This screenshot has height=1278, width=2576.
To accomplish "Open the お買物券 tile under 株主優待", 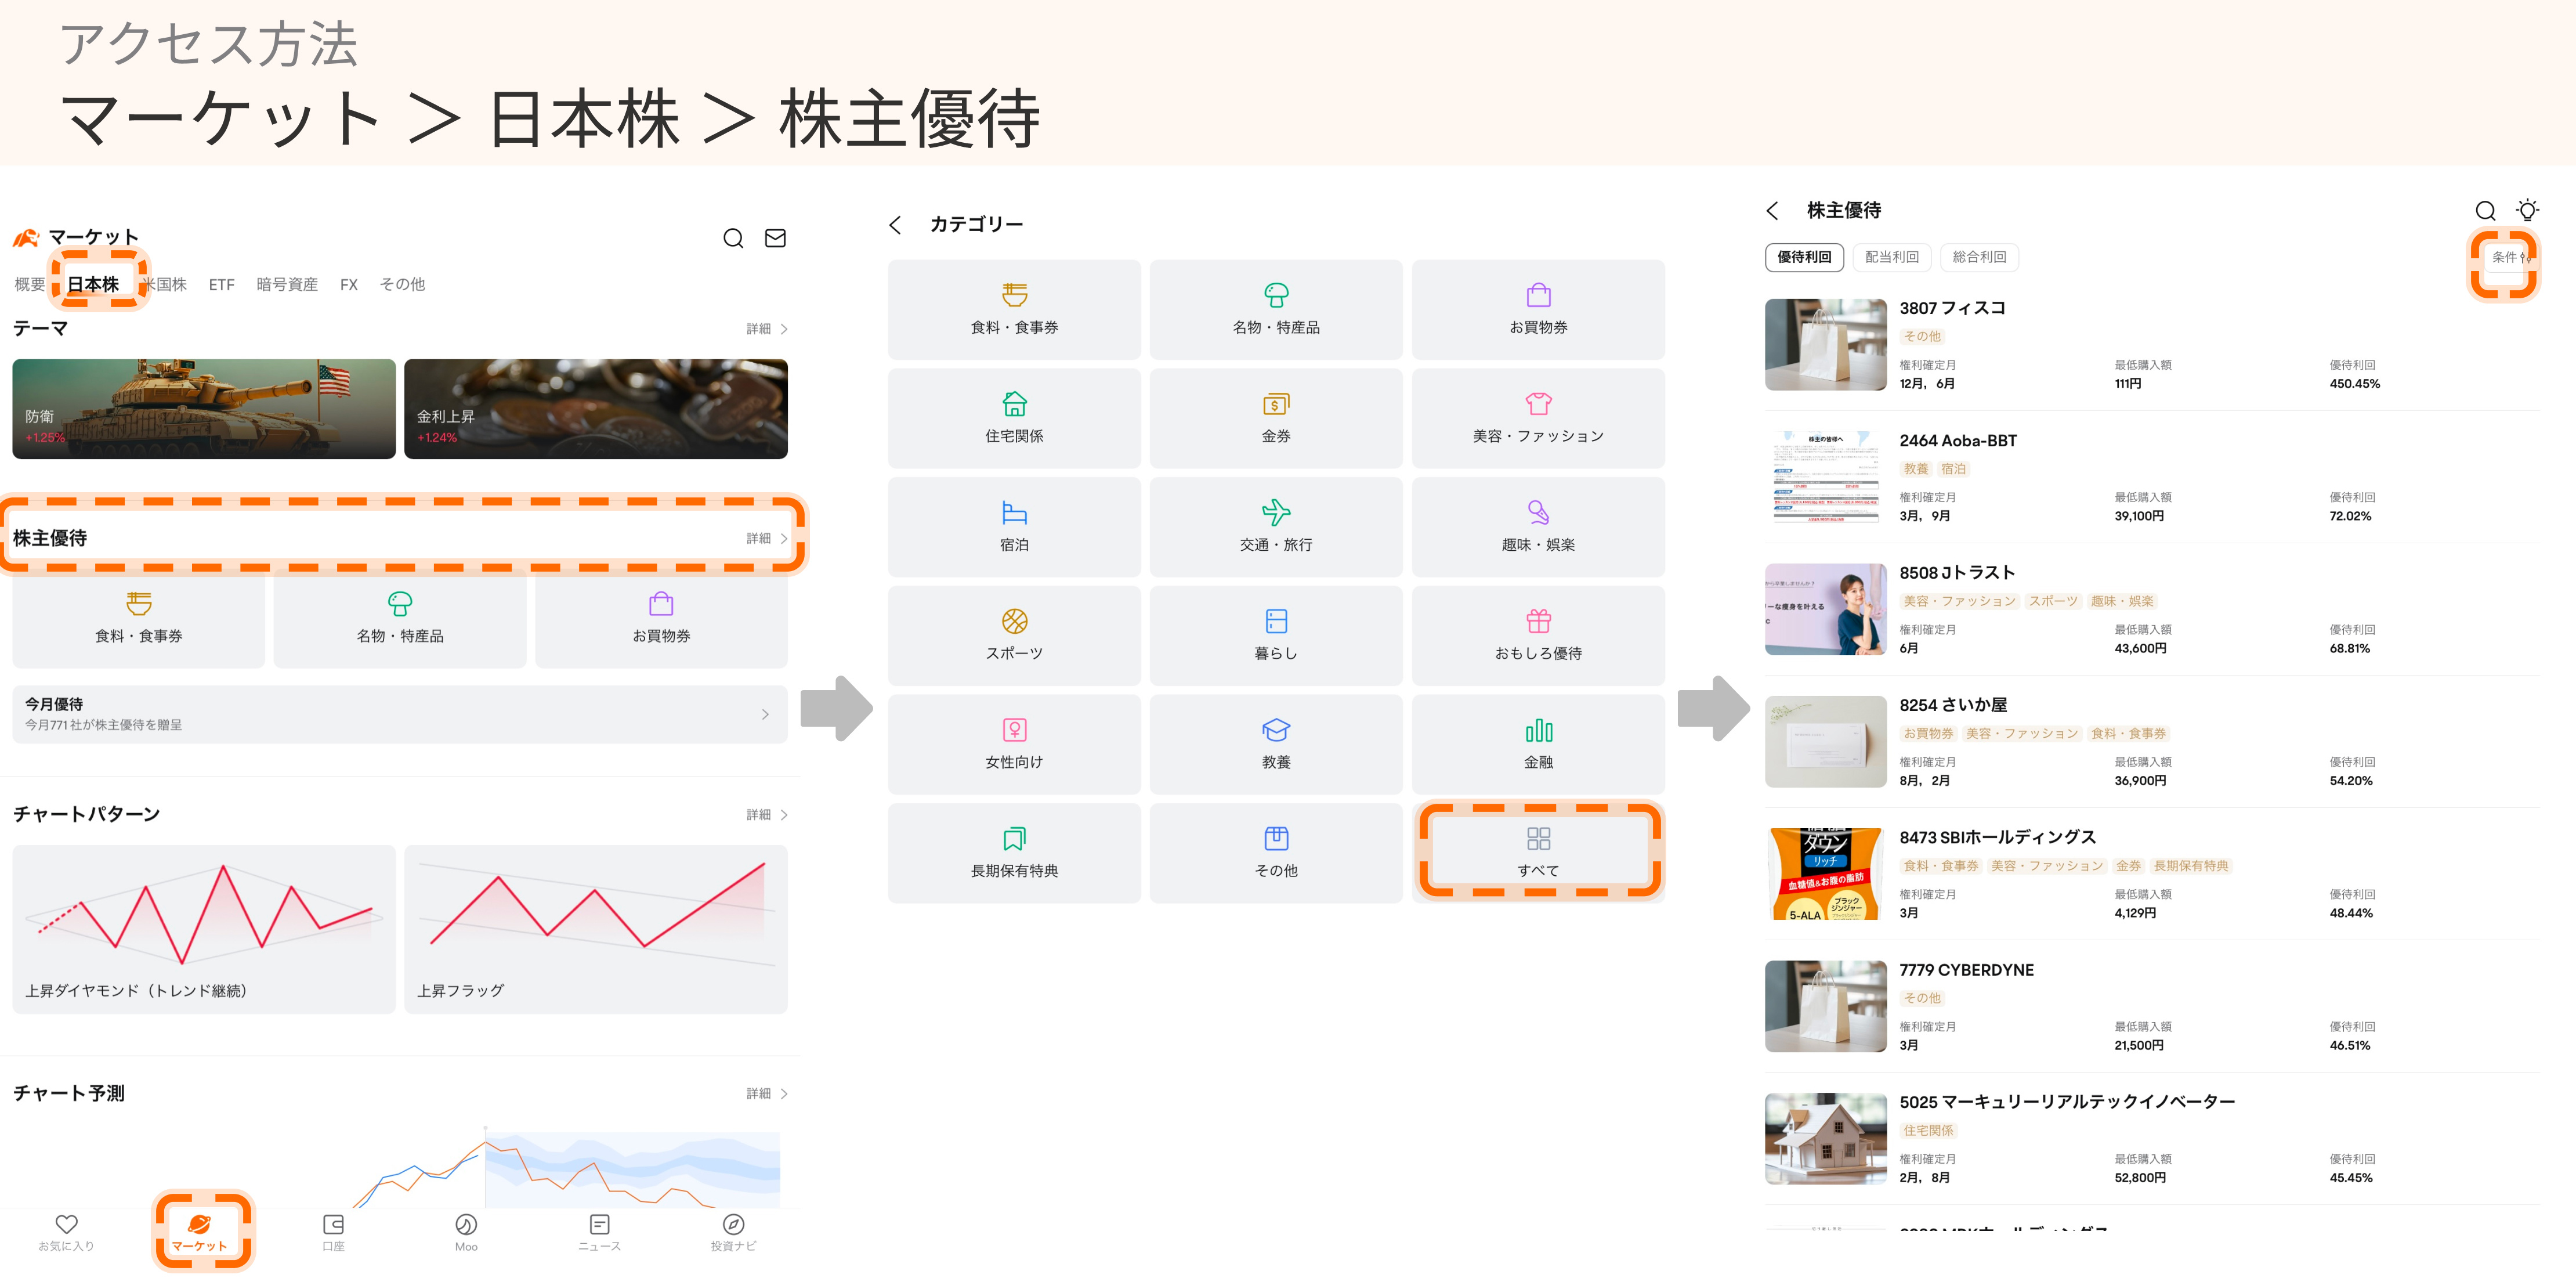I will click(661, 619).
